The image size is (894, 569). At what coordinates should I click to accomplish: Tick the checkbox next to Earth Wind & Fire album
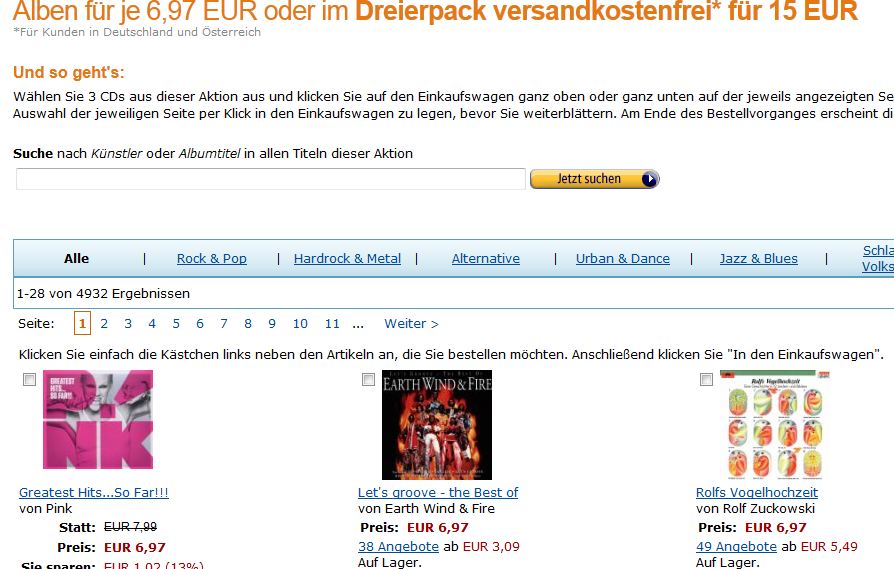368,380
